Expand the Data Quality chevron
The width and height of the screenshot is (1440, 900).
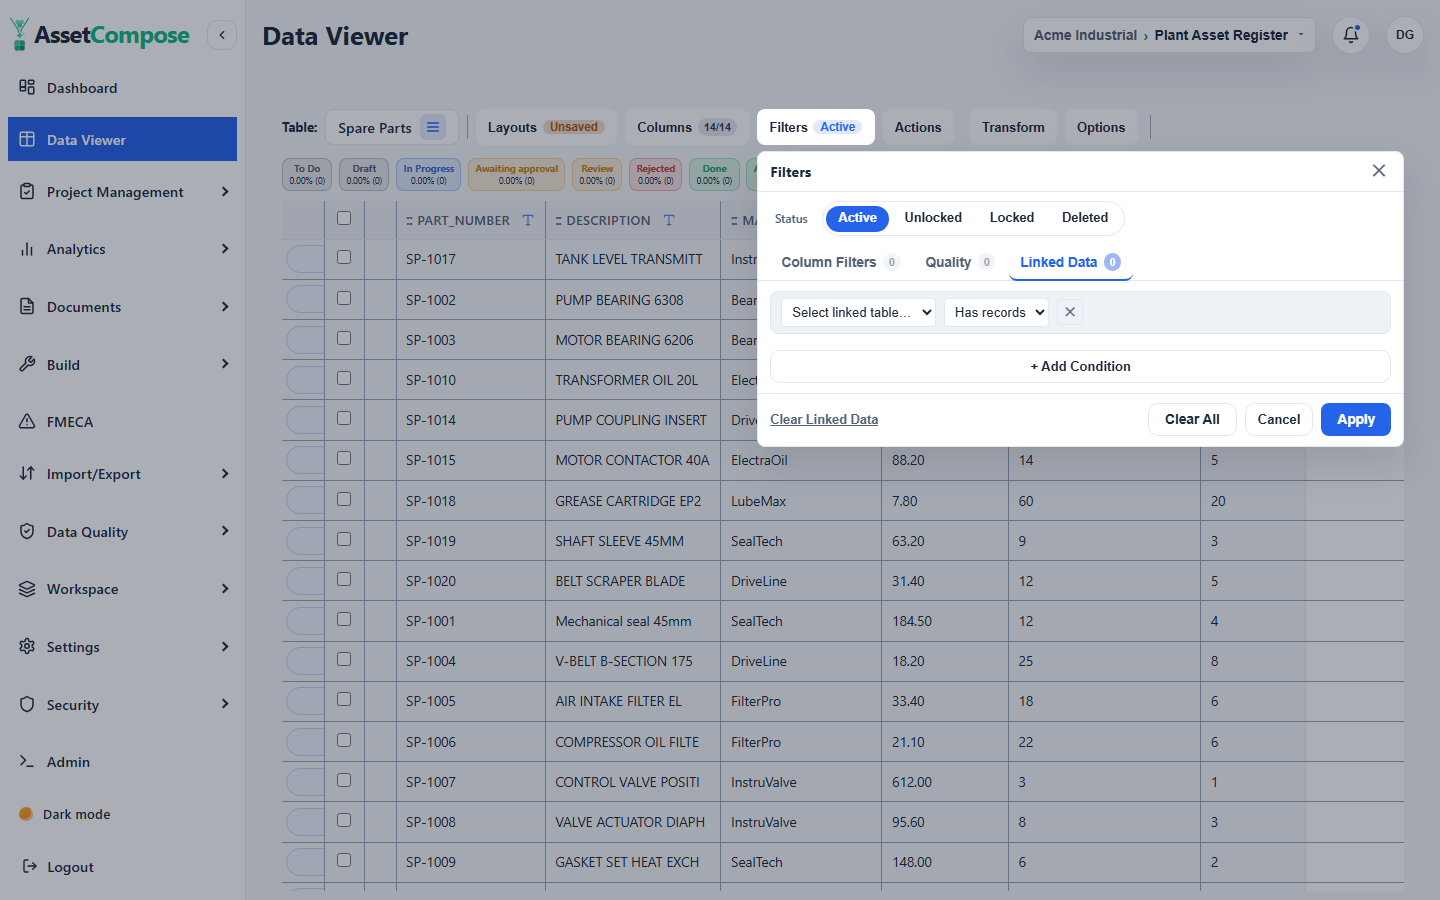click(x=225, y=530)
